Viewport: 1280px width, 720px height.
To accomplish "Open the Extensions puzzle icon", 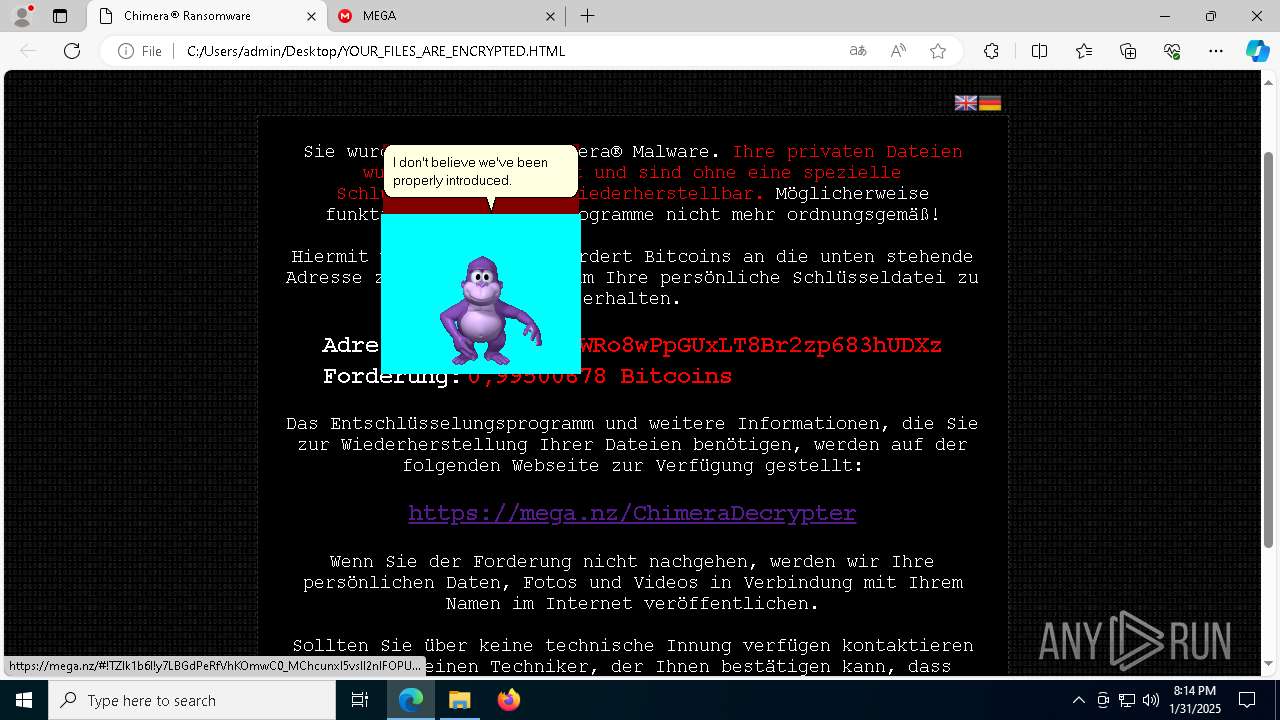I will (x=991, y=51).
